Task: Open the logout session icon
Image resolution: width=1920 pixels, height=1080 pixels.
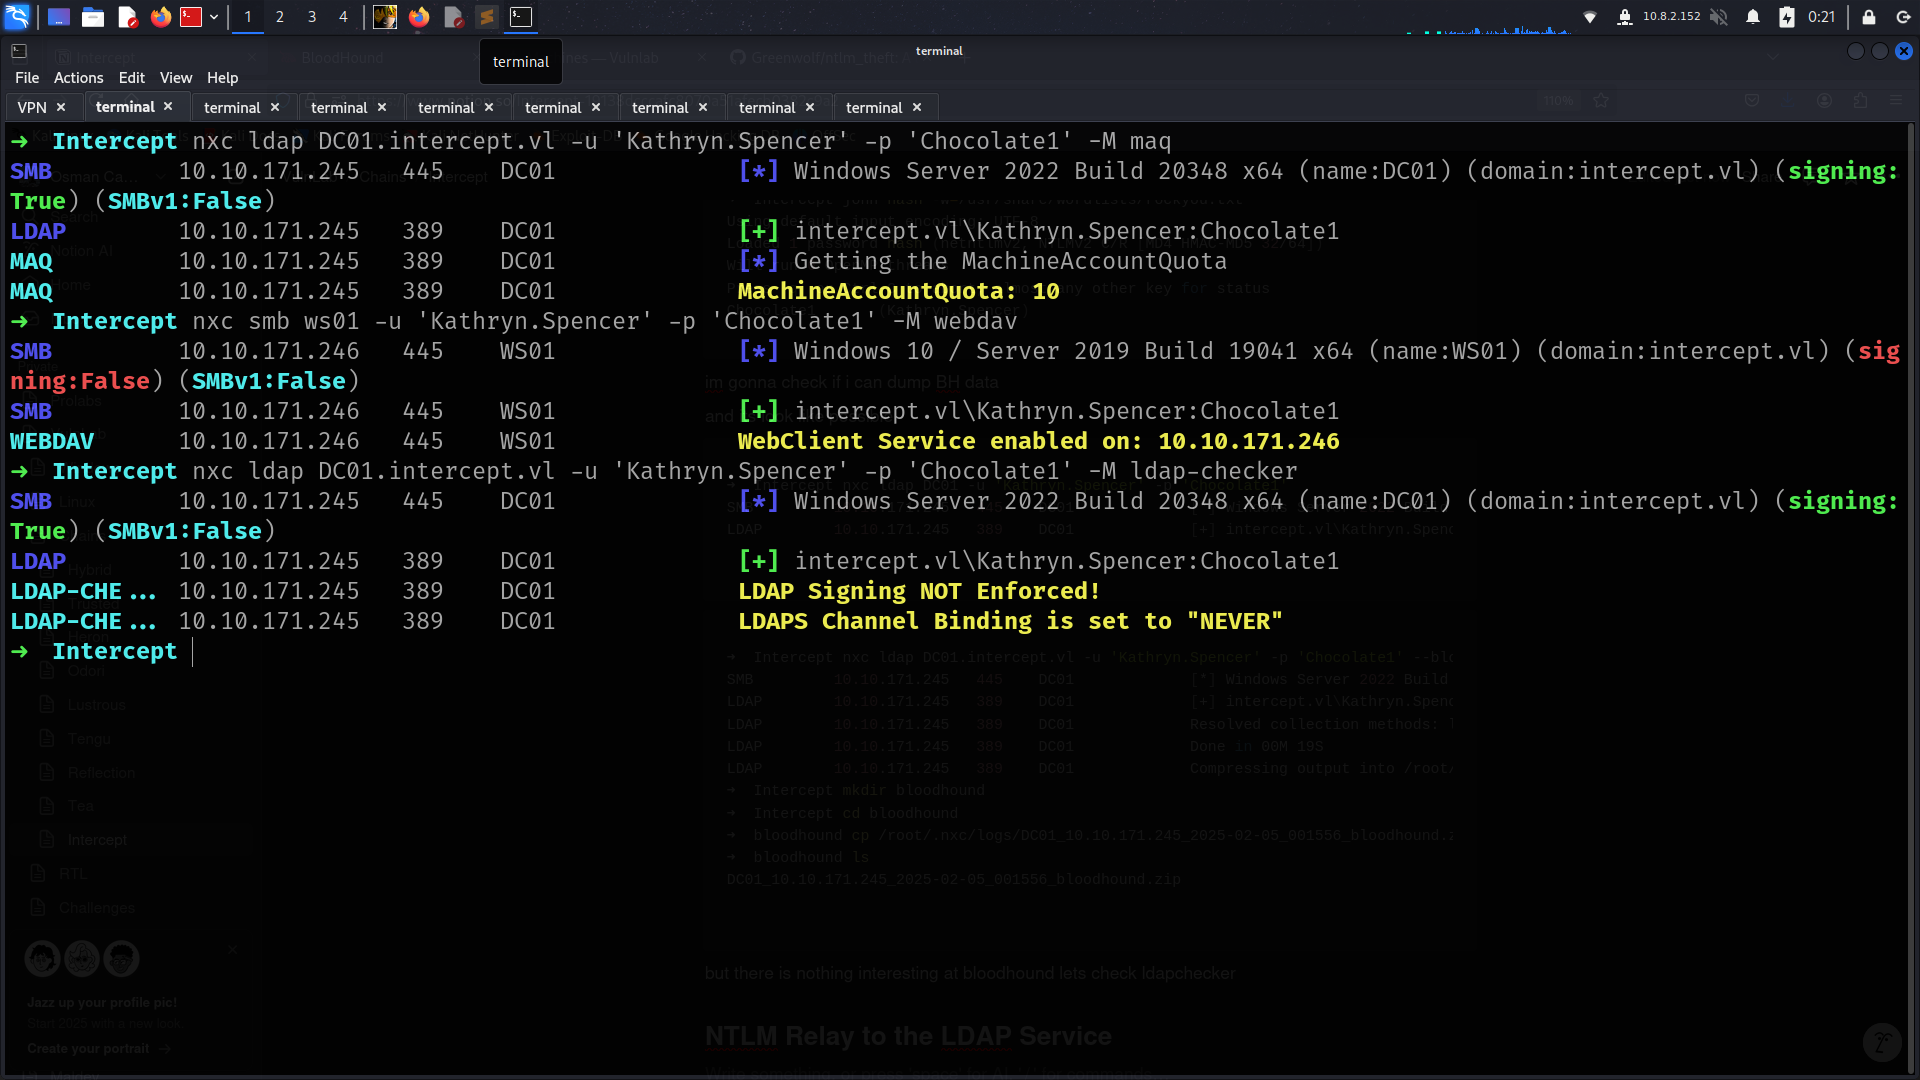Action: (x=1903, y=17)
